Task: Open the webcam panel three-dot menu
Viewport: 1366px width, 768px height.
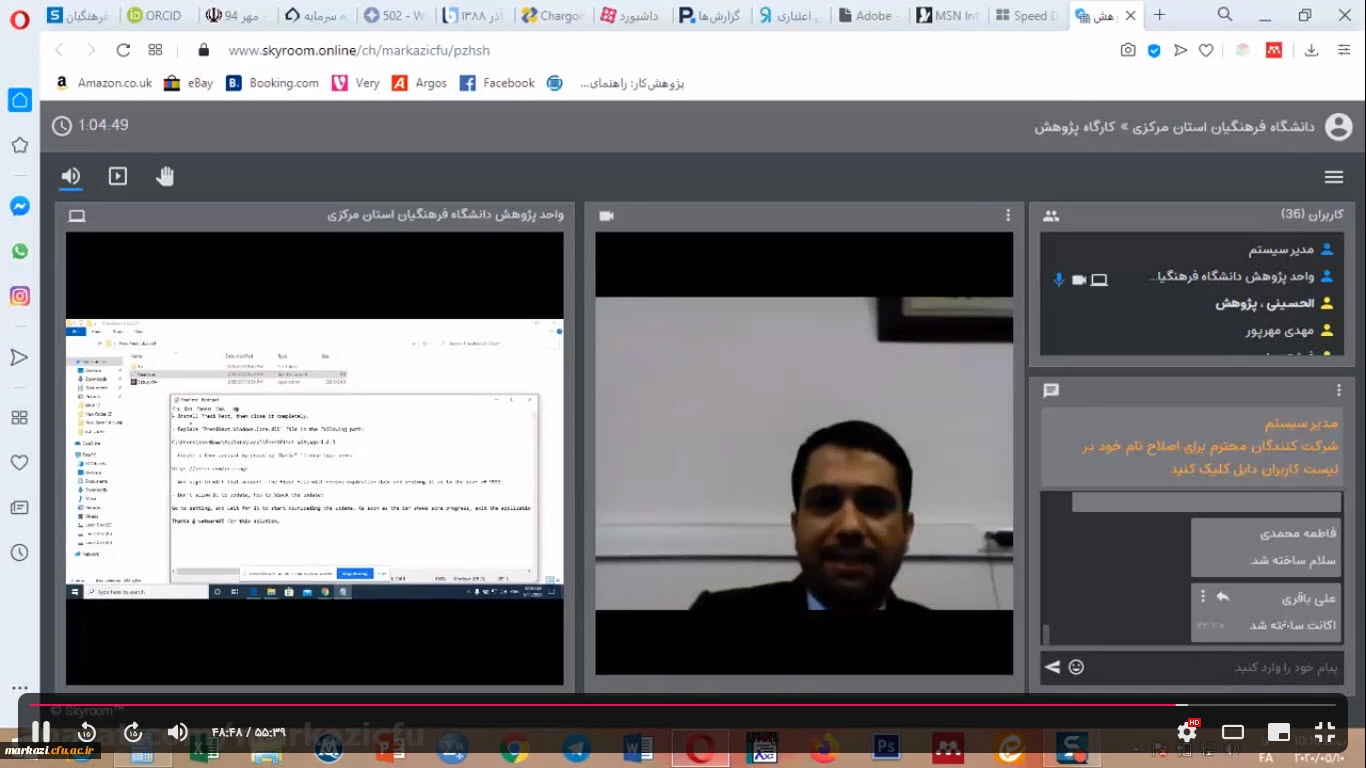Action: click(x=1008, y=215)
